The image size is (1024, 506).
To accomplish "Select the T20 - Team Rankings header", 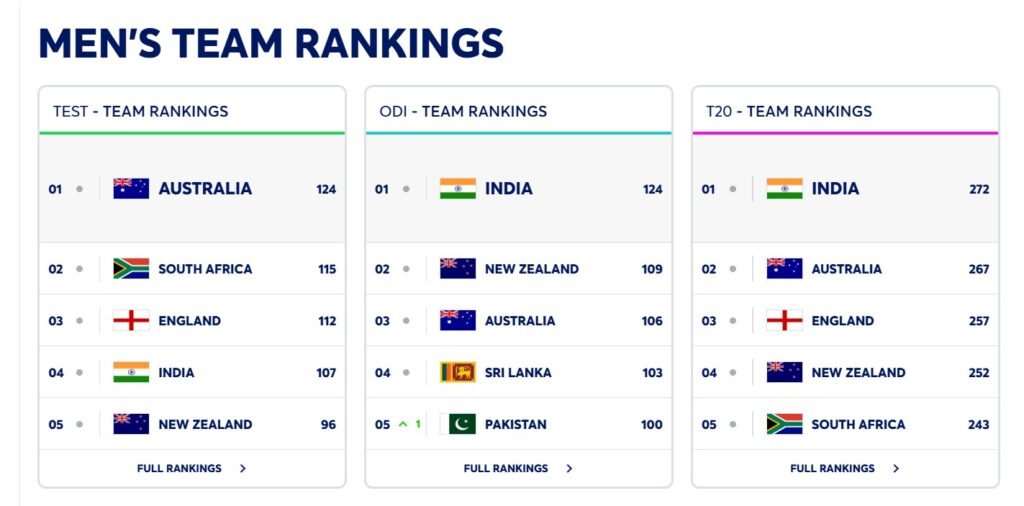I will (x=789, y=111).
